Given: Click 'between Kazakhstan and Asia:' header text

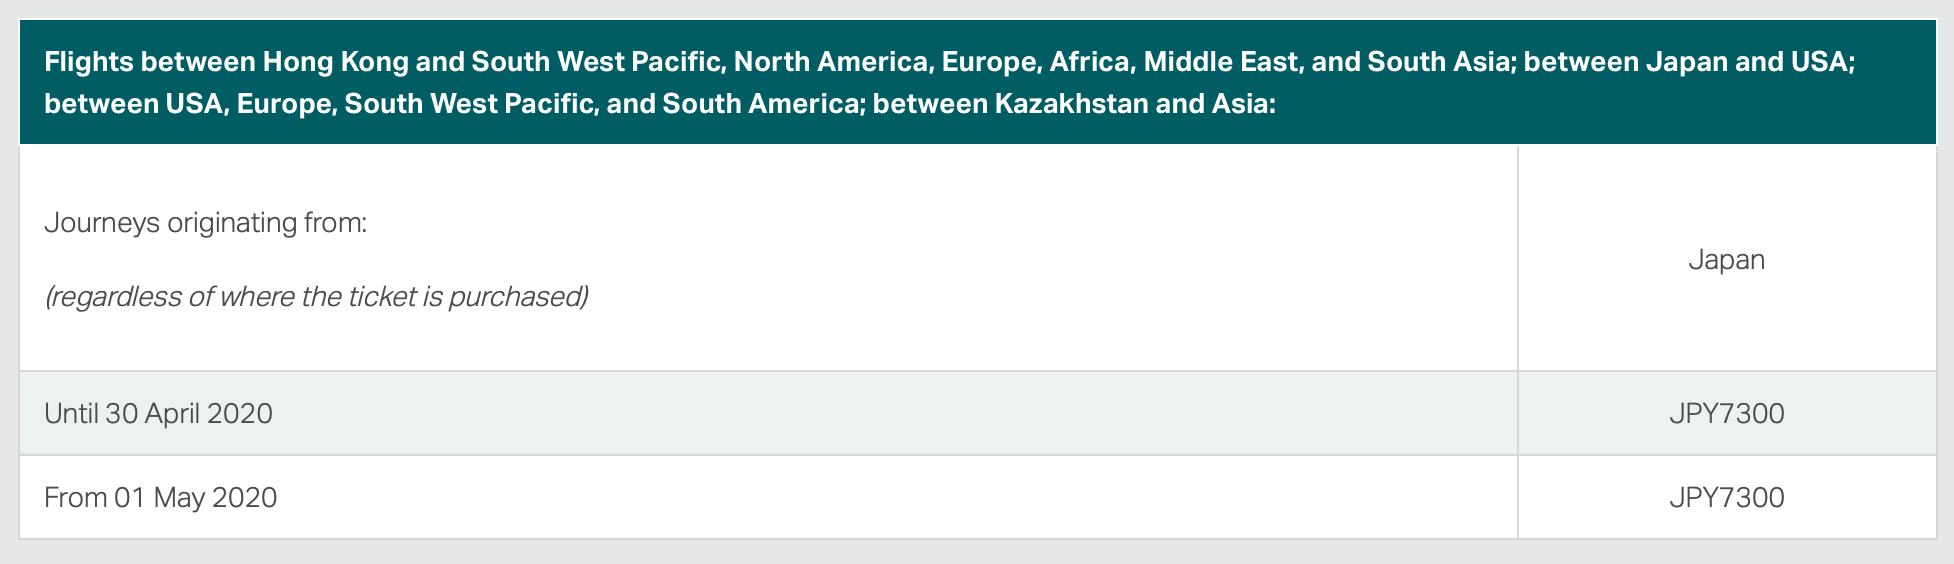Looking at the screenshot, I should 1074,104.
